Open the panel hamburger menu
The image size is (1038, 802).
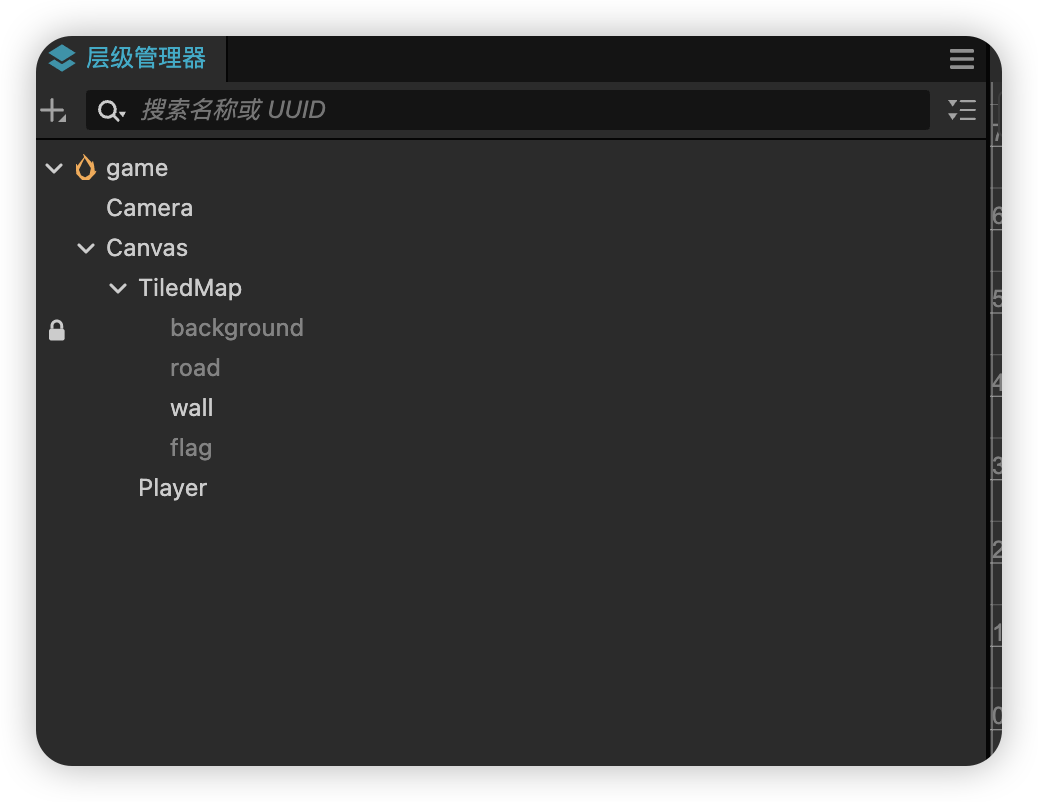[961, 59]
